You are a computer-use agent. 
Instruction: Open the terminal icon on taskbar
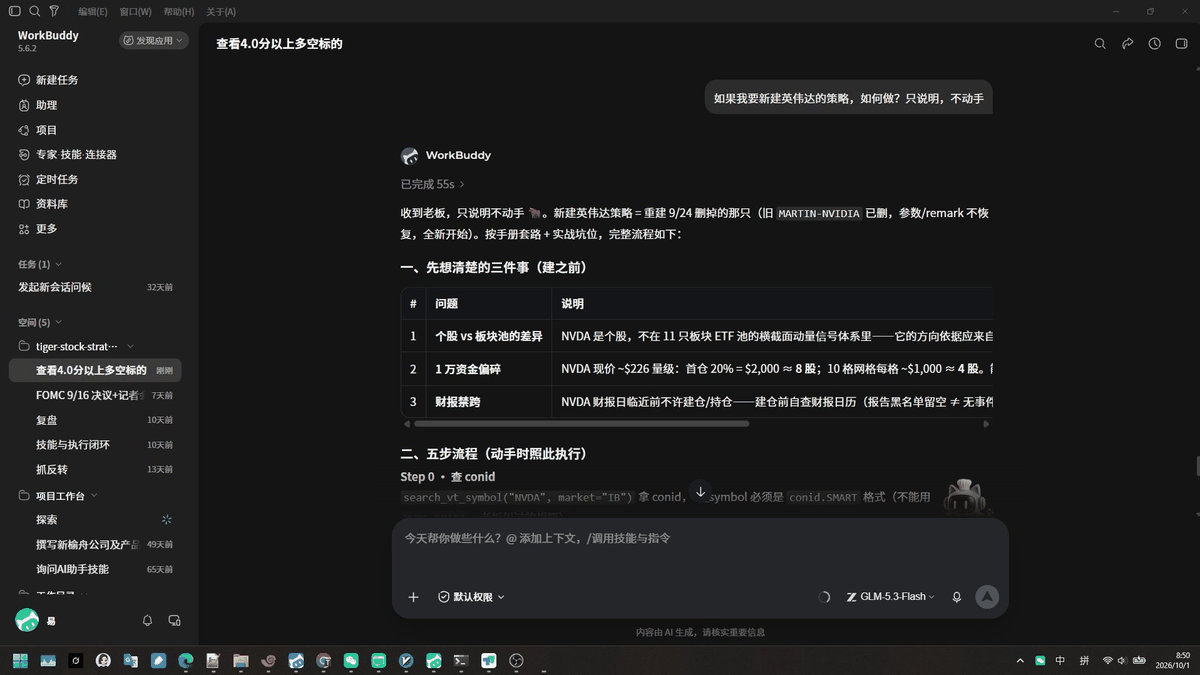(x=461, y=661)
